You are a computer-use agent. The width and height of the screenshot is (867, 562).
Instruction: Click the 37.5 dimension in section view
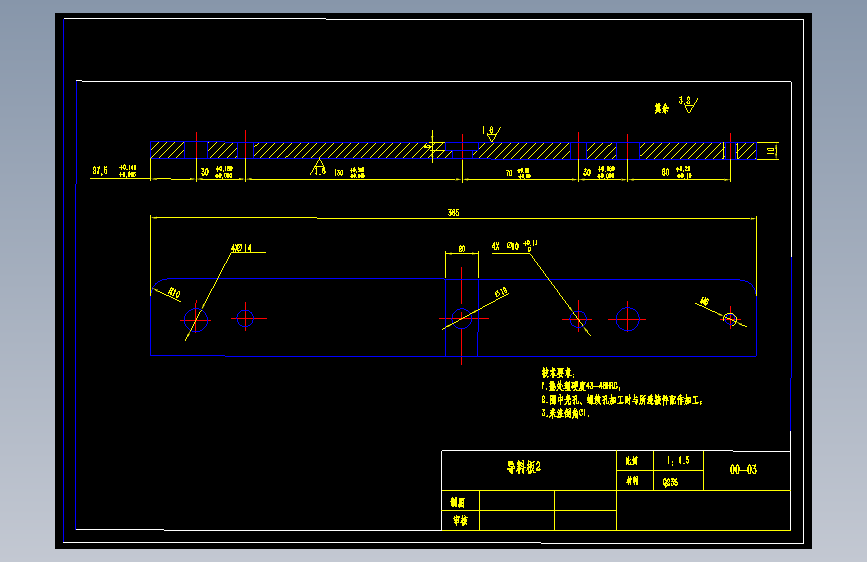point(100,170)
